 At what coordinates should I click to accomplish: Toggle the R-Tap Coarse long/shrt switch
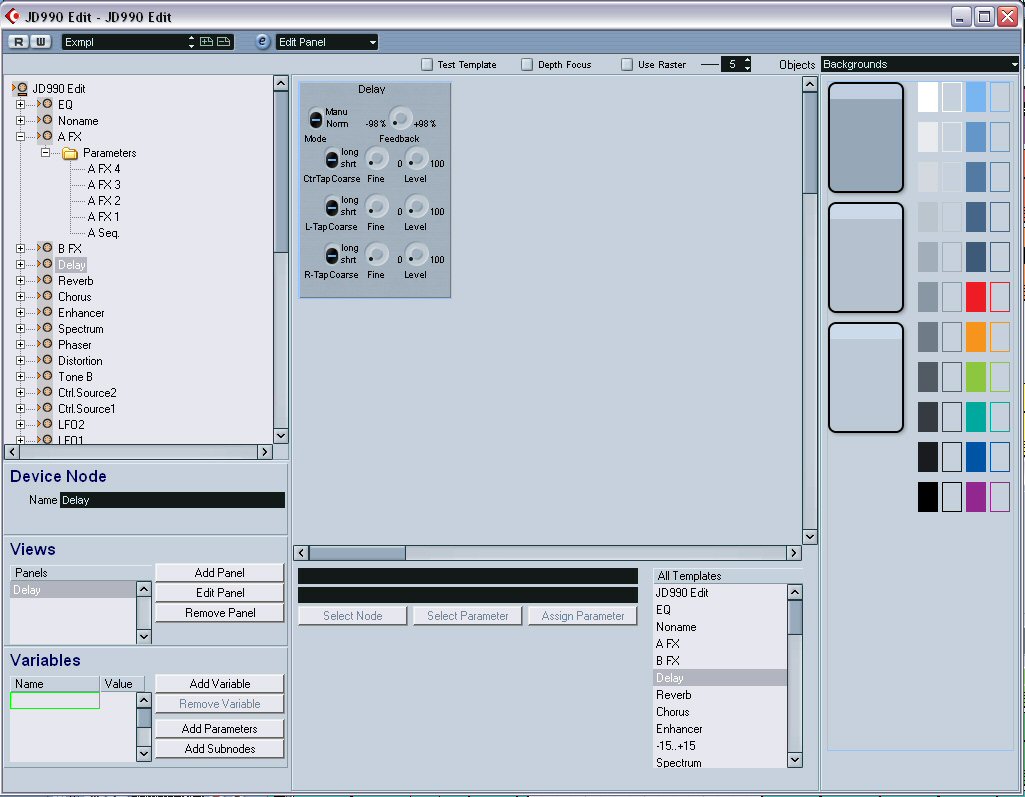click(x=332, y=255)
